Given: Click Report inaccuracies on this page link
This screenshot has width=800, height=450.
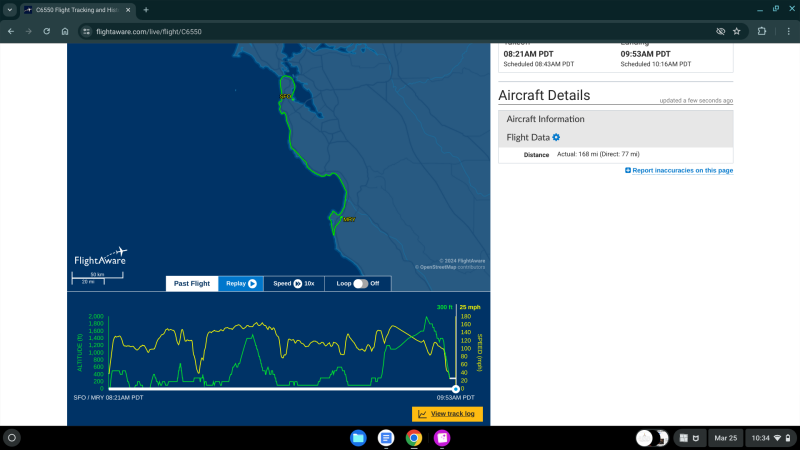Looking at the screenshot, I should (x=683, y=170).
